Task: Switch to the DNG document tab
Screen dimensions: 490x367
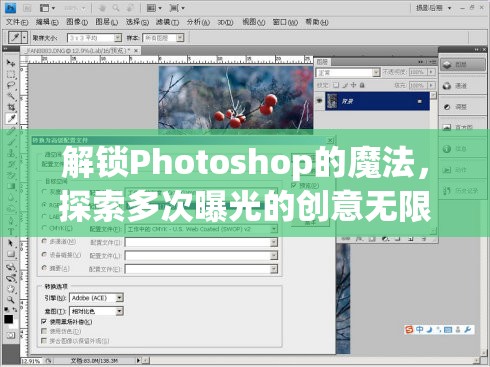Action: tap(80, 51)
